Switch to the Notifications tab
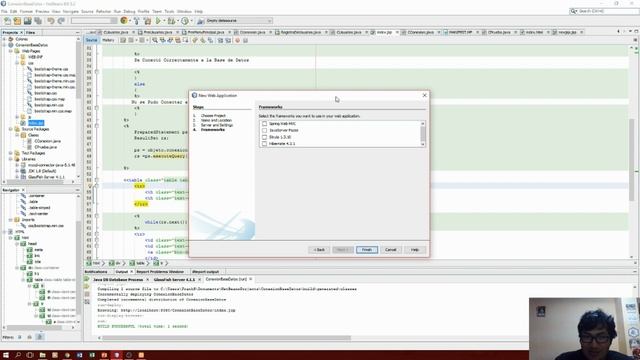The image size is (640, 360). (96, 271)
